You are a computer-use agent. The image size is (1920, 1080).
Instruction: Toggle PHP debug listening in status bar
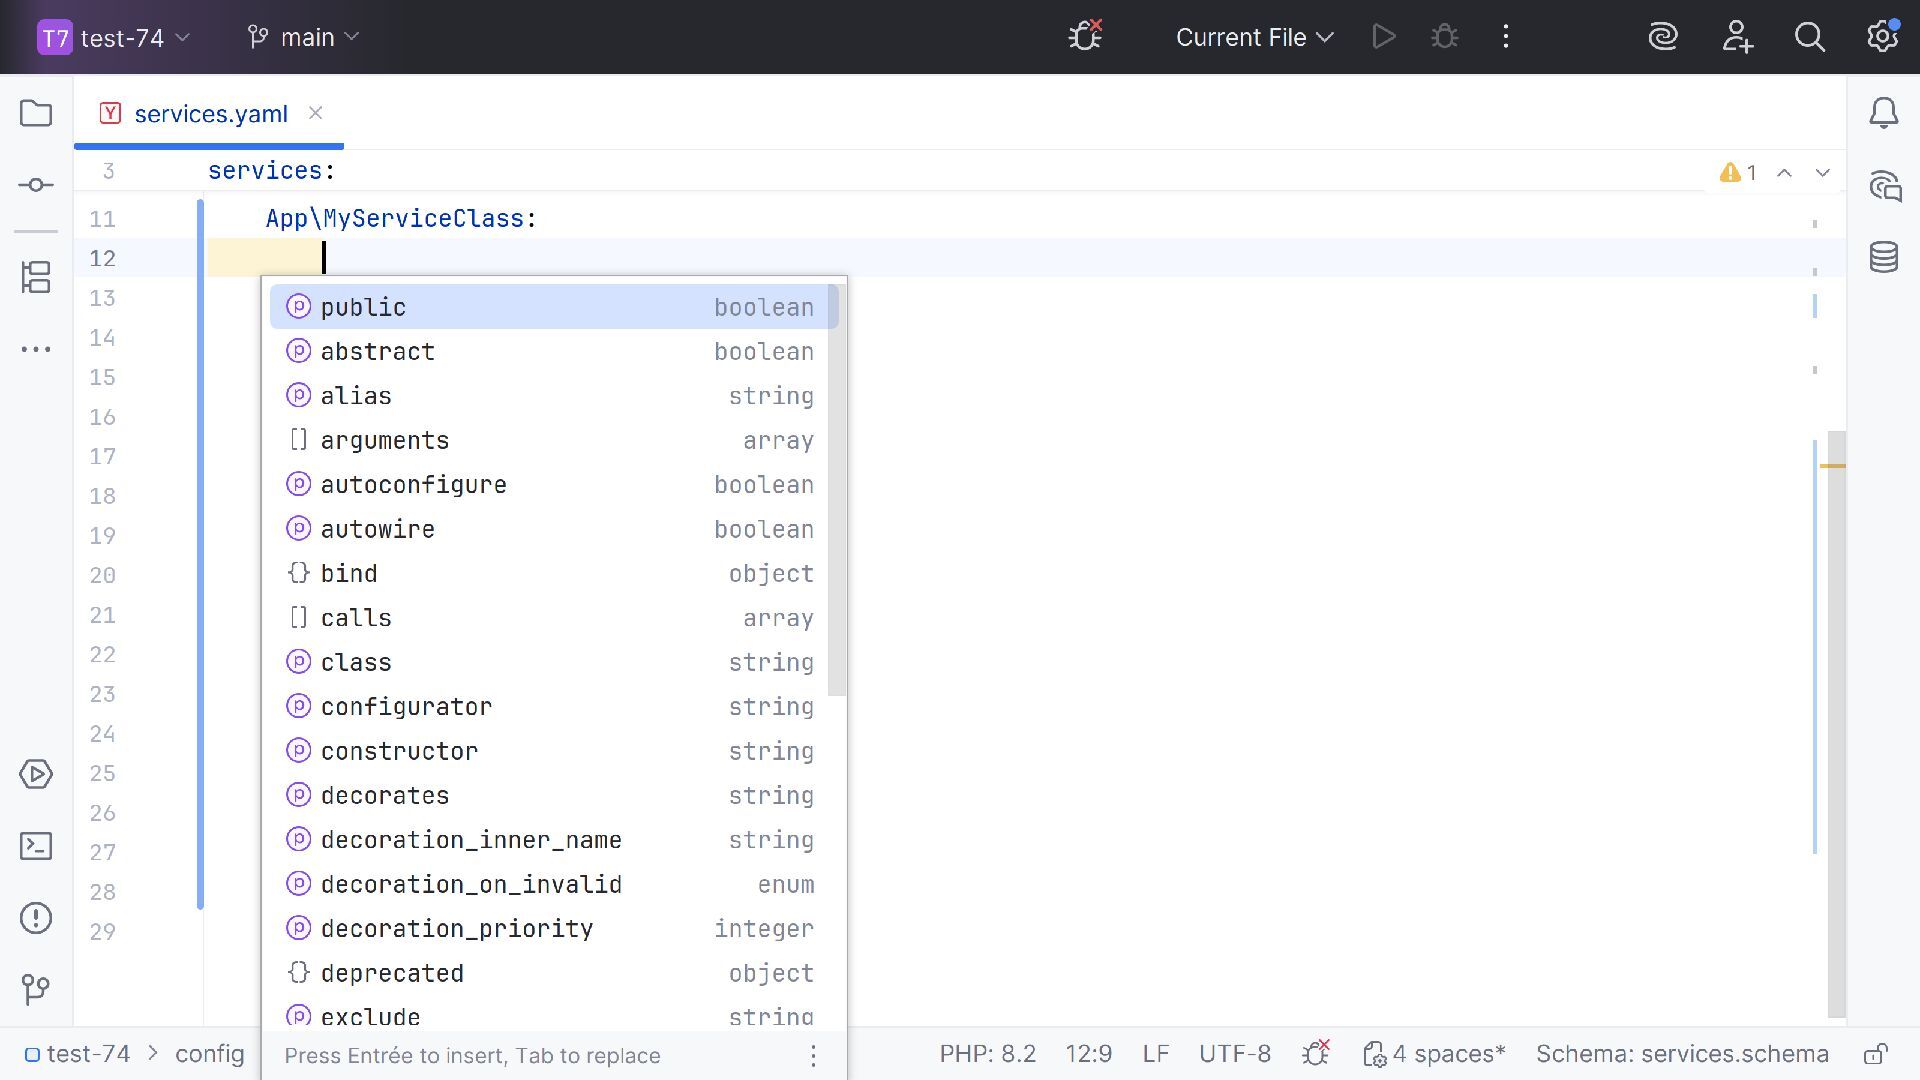pyautogui.click(x=1316, y=1053)
